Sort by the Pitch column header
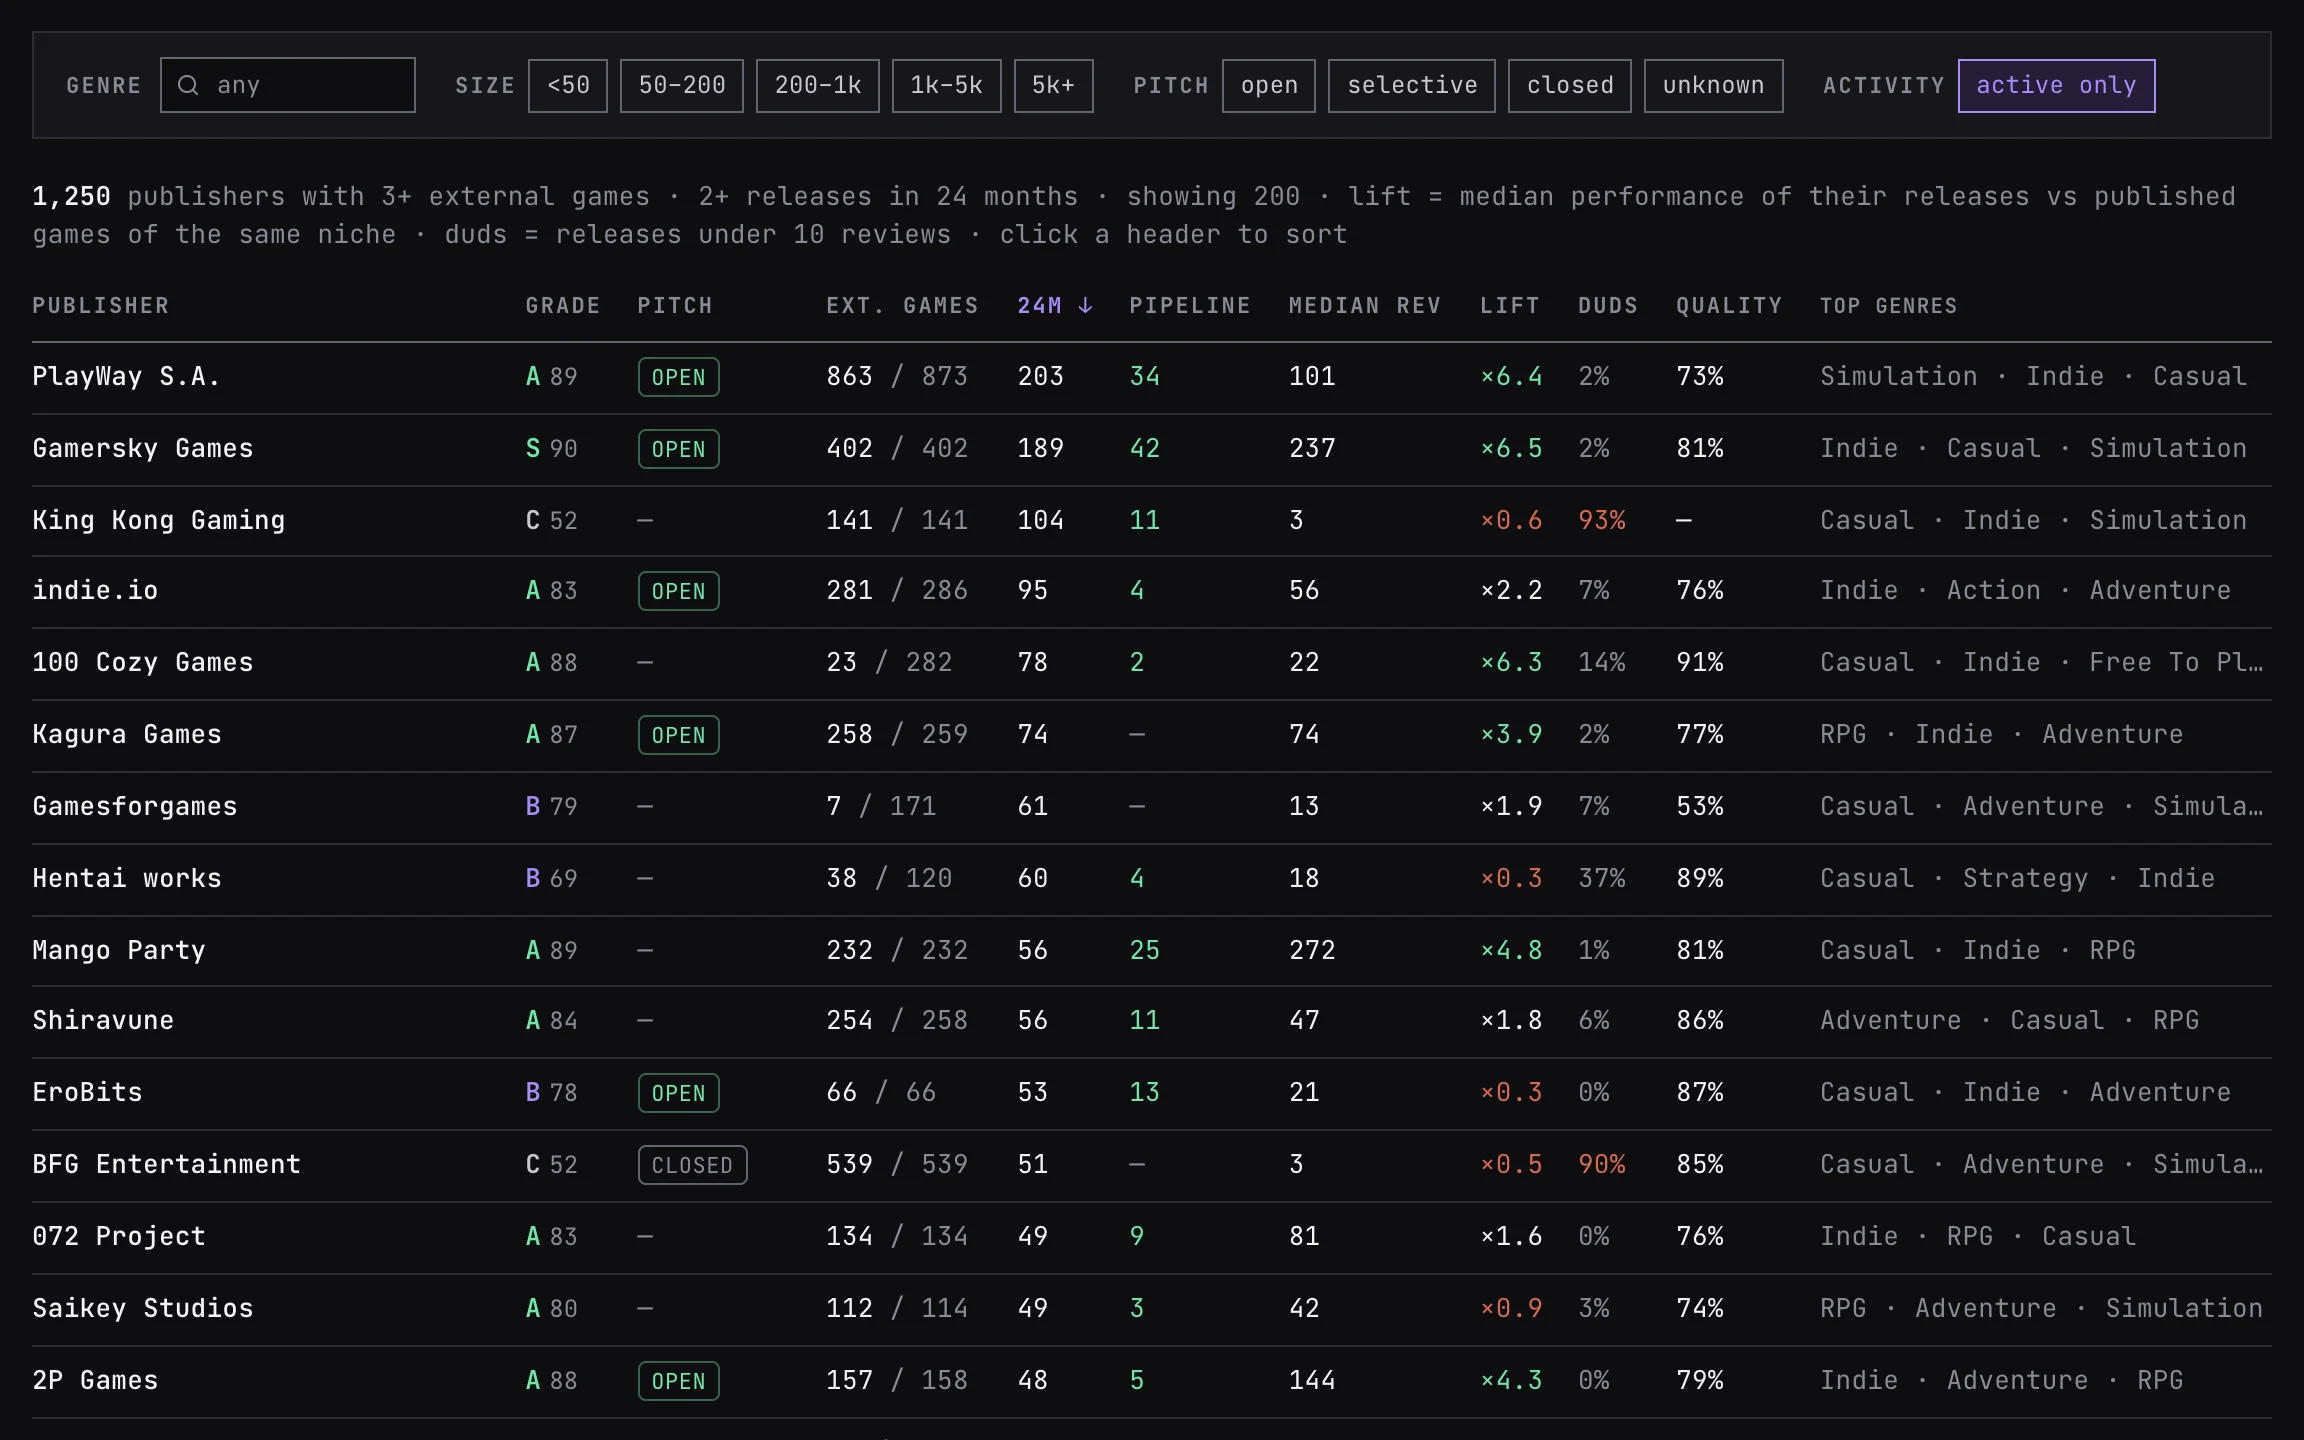The height and width of the screenshot is (1440, 2304). pos(675,306)
